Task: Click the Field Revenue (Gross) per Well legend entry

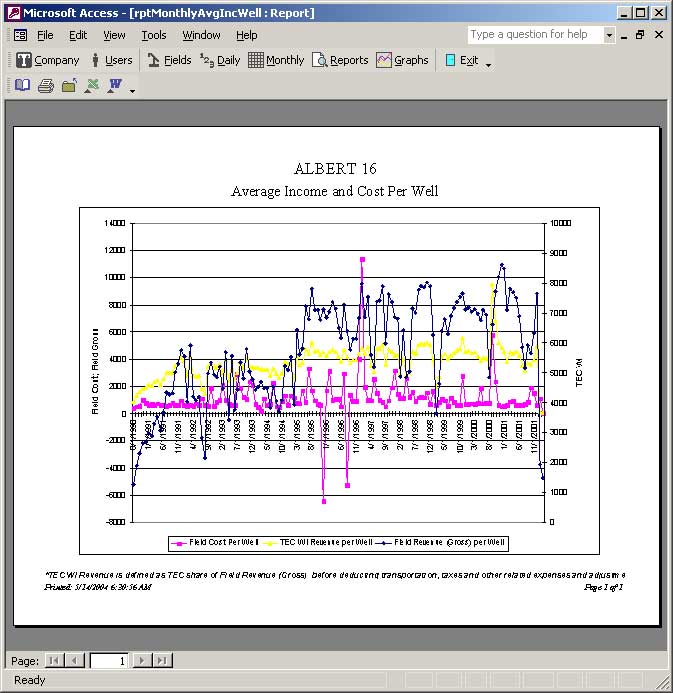Action: pyautogui.click(x=440, y=542)
